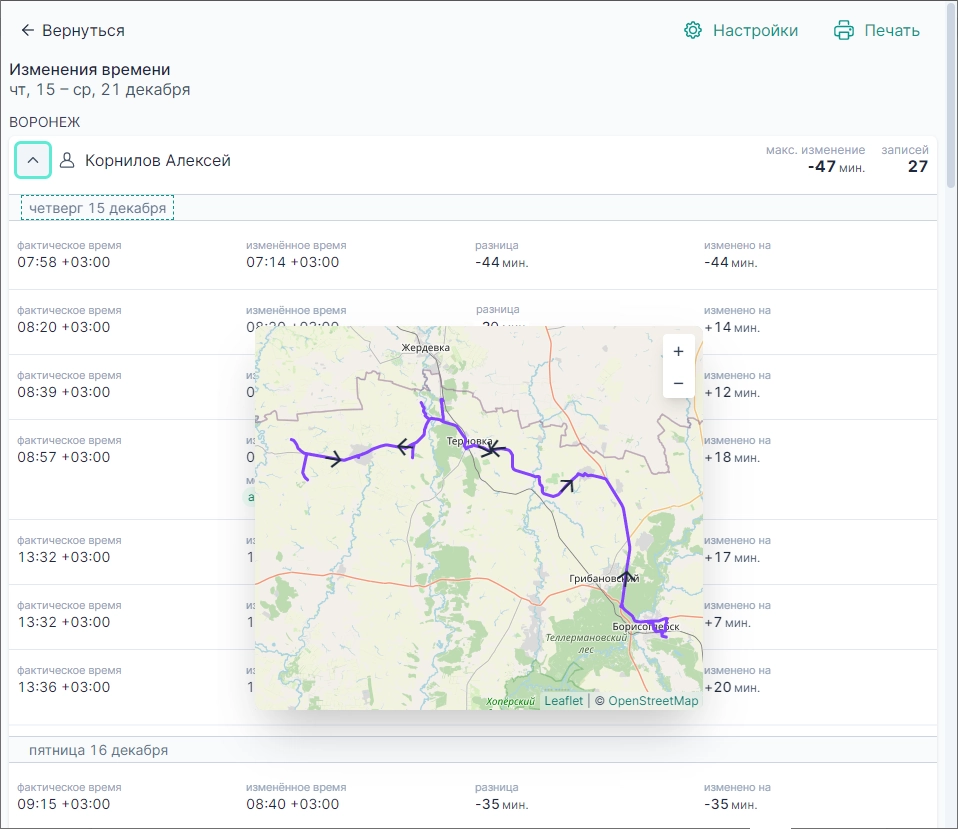Image resolution: width=958 pixels, height=829 pixels.
Task: Collapse the Корнилов Алексей section
Action: 33,160
